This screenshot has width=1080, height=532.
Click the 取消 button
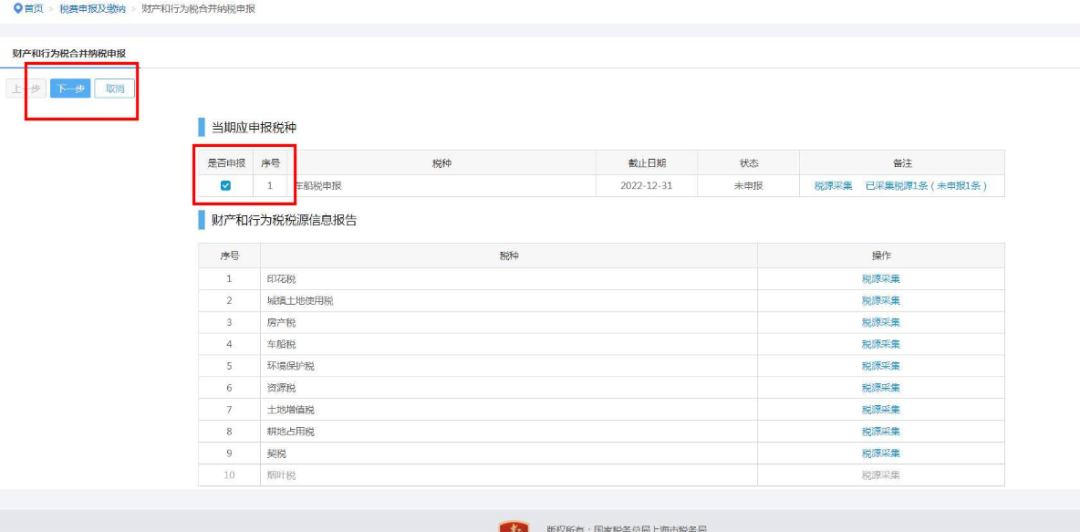click(x=114, y=89)
